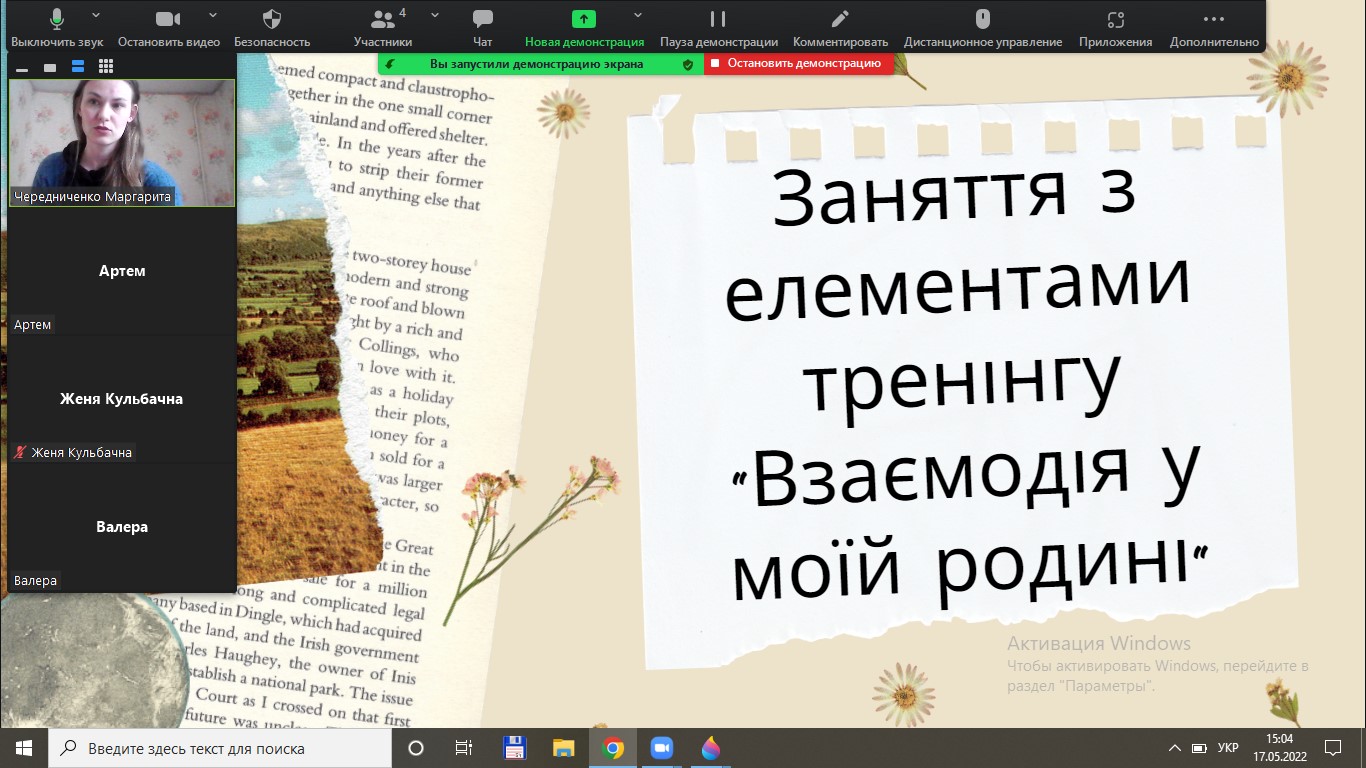Switch to thumbnail strip video view
1366x768 pixels.
(78, 67)
